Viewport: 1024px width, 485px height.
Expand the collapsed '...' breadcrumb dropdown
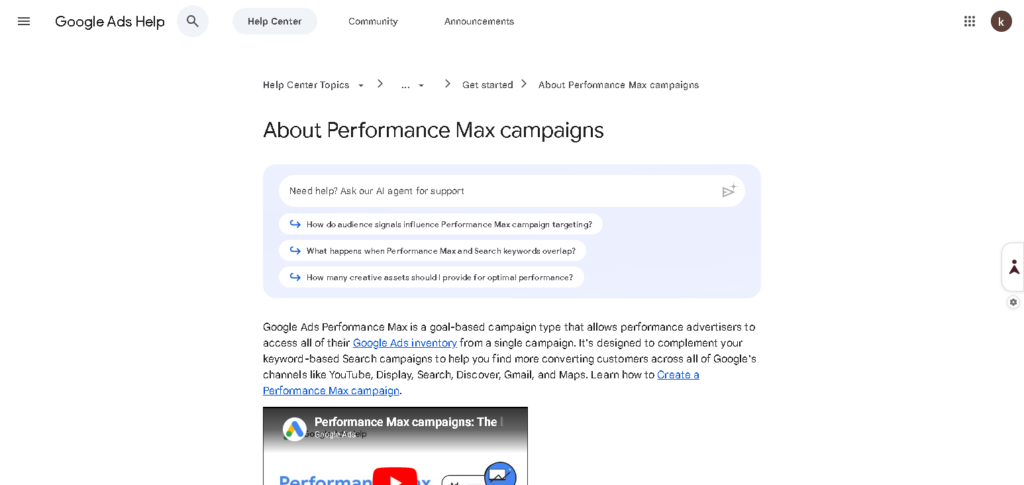click(x=413, y=85)
